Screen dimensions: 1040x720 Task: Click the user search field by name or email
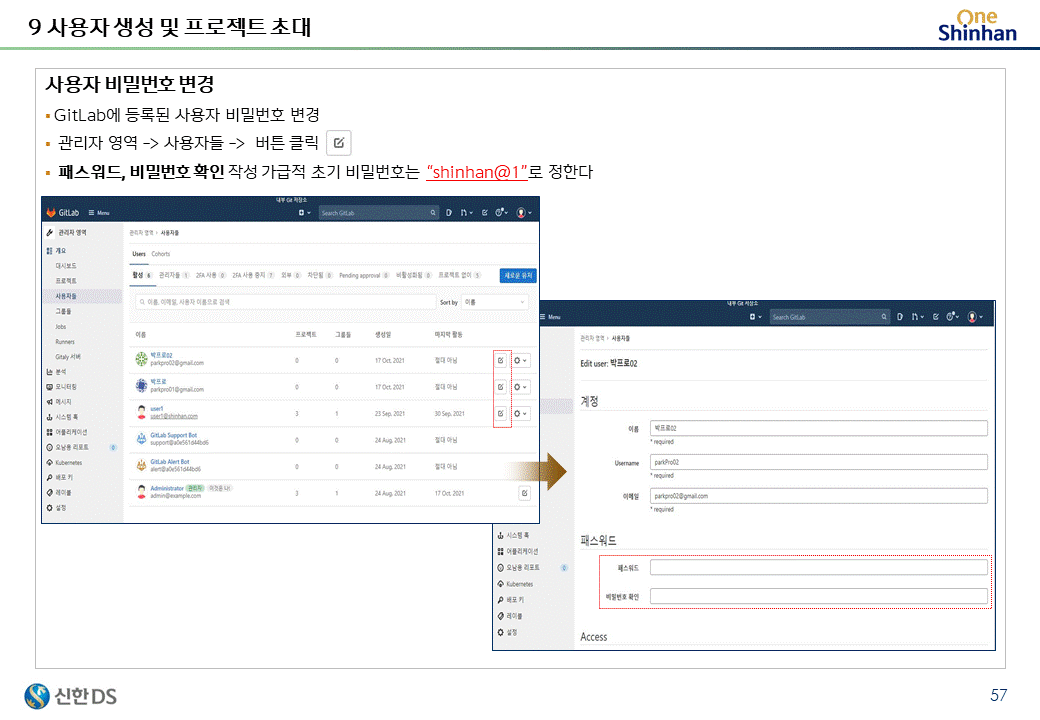click(286, 302)
